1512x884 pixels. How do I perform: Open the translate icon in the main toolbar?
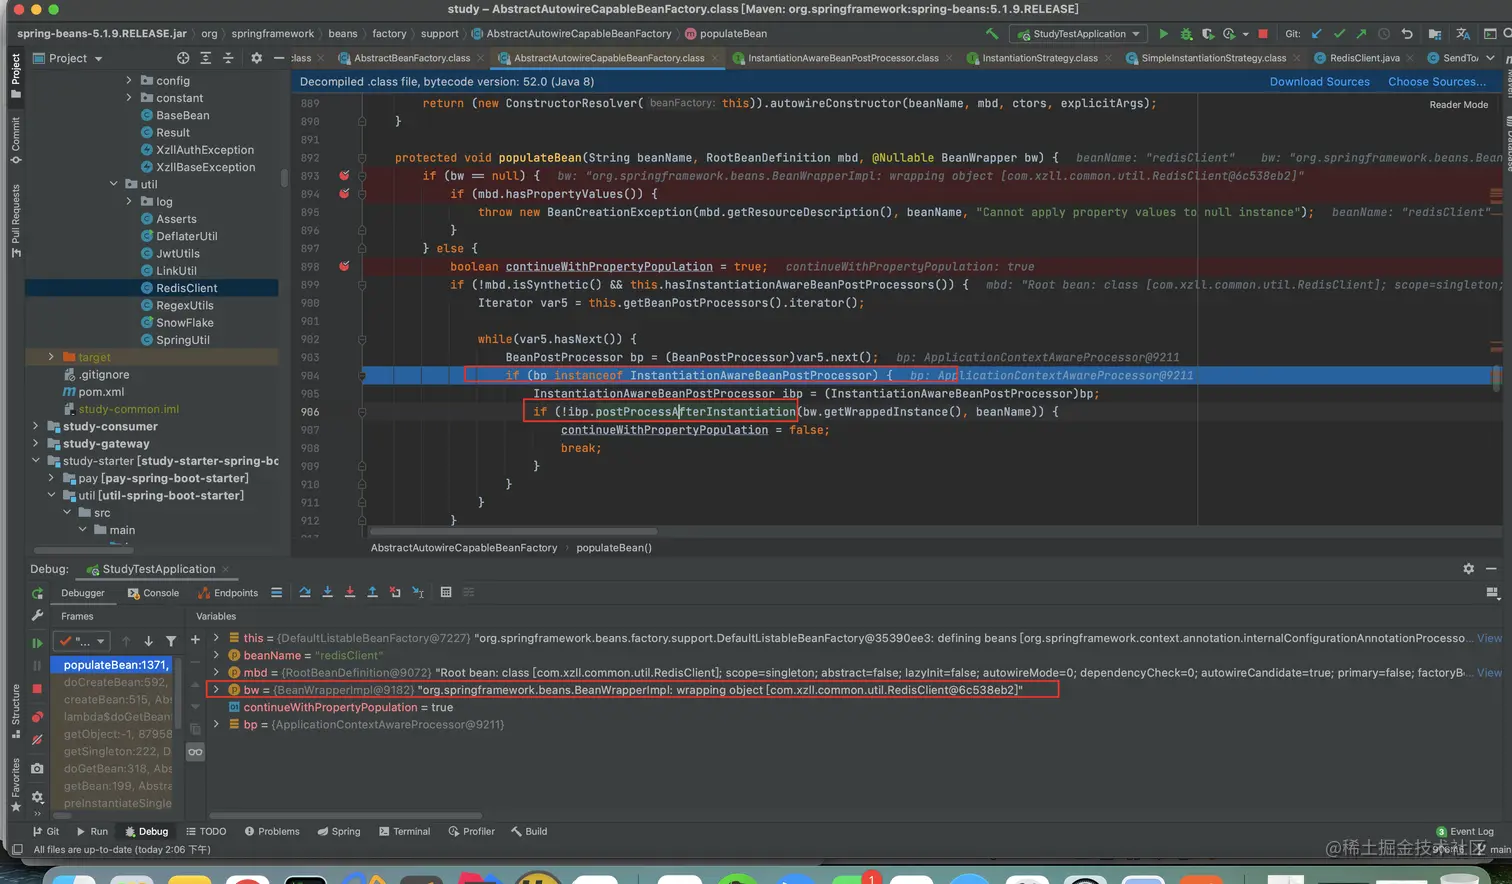(1463, 34)
